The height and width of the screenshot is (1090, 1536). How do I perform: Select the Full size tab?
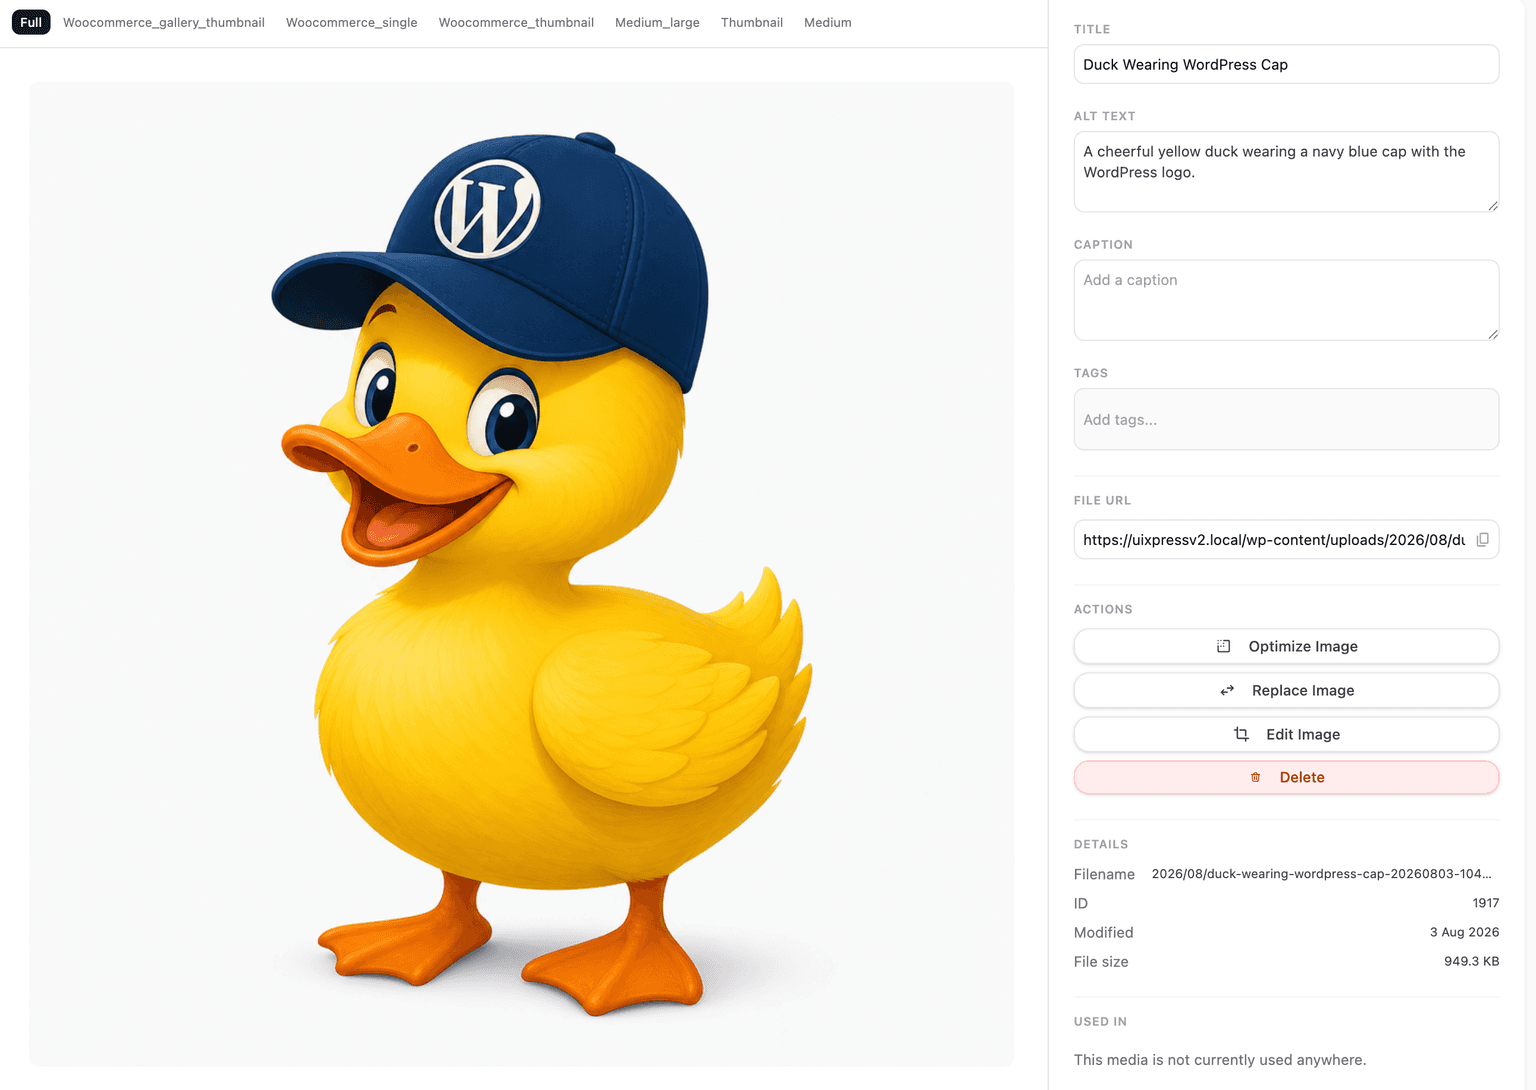31,22
